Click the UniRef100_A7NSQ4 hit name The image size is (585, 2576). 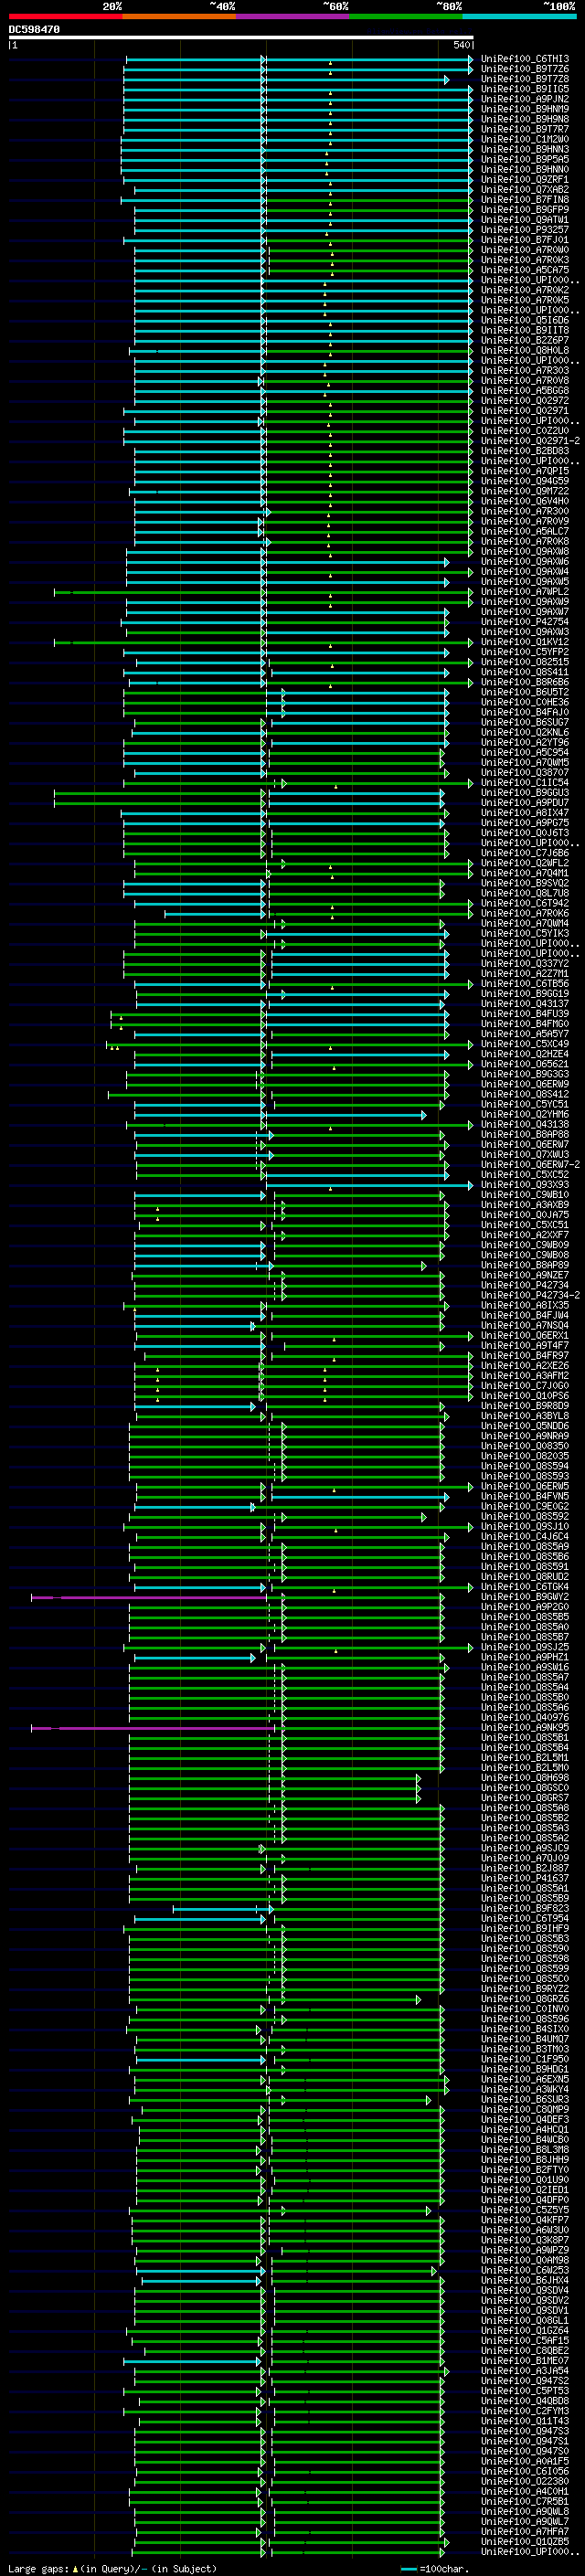coord(525,1326)
